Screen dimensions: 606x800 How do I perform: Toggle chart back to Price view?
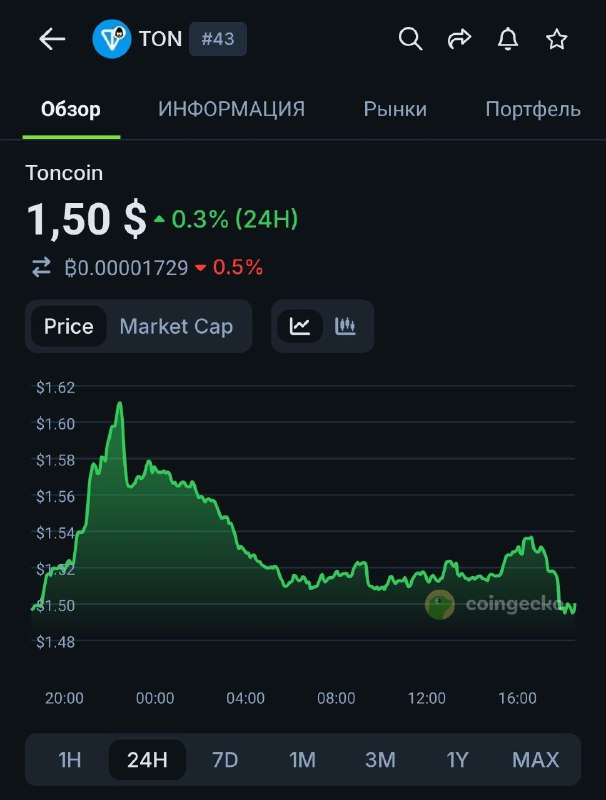pyautogui.click(x=71, y=326)
